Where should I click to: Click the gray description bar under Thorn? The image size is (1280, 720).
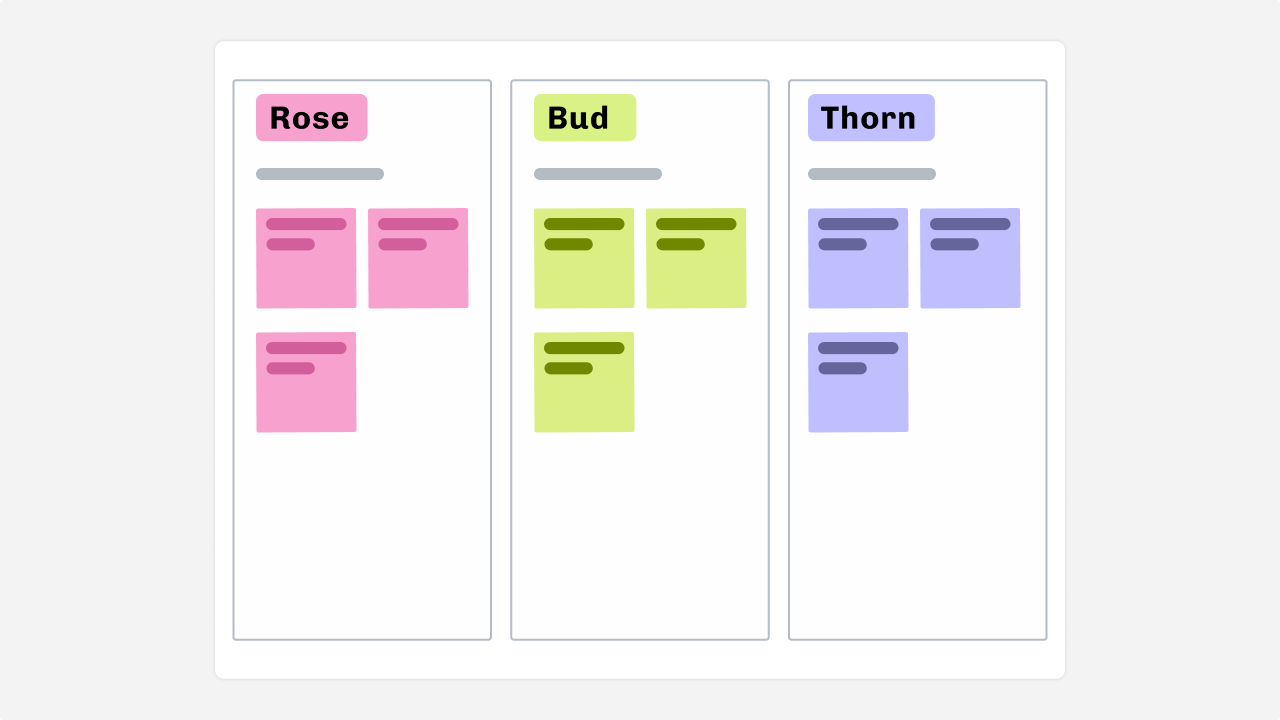point(872,174)
